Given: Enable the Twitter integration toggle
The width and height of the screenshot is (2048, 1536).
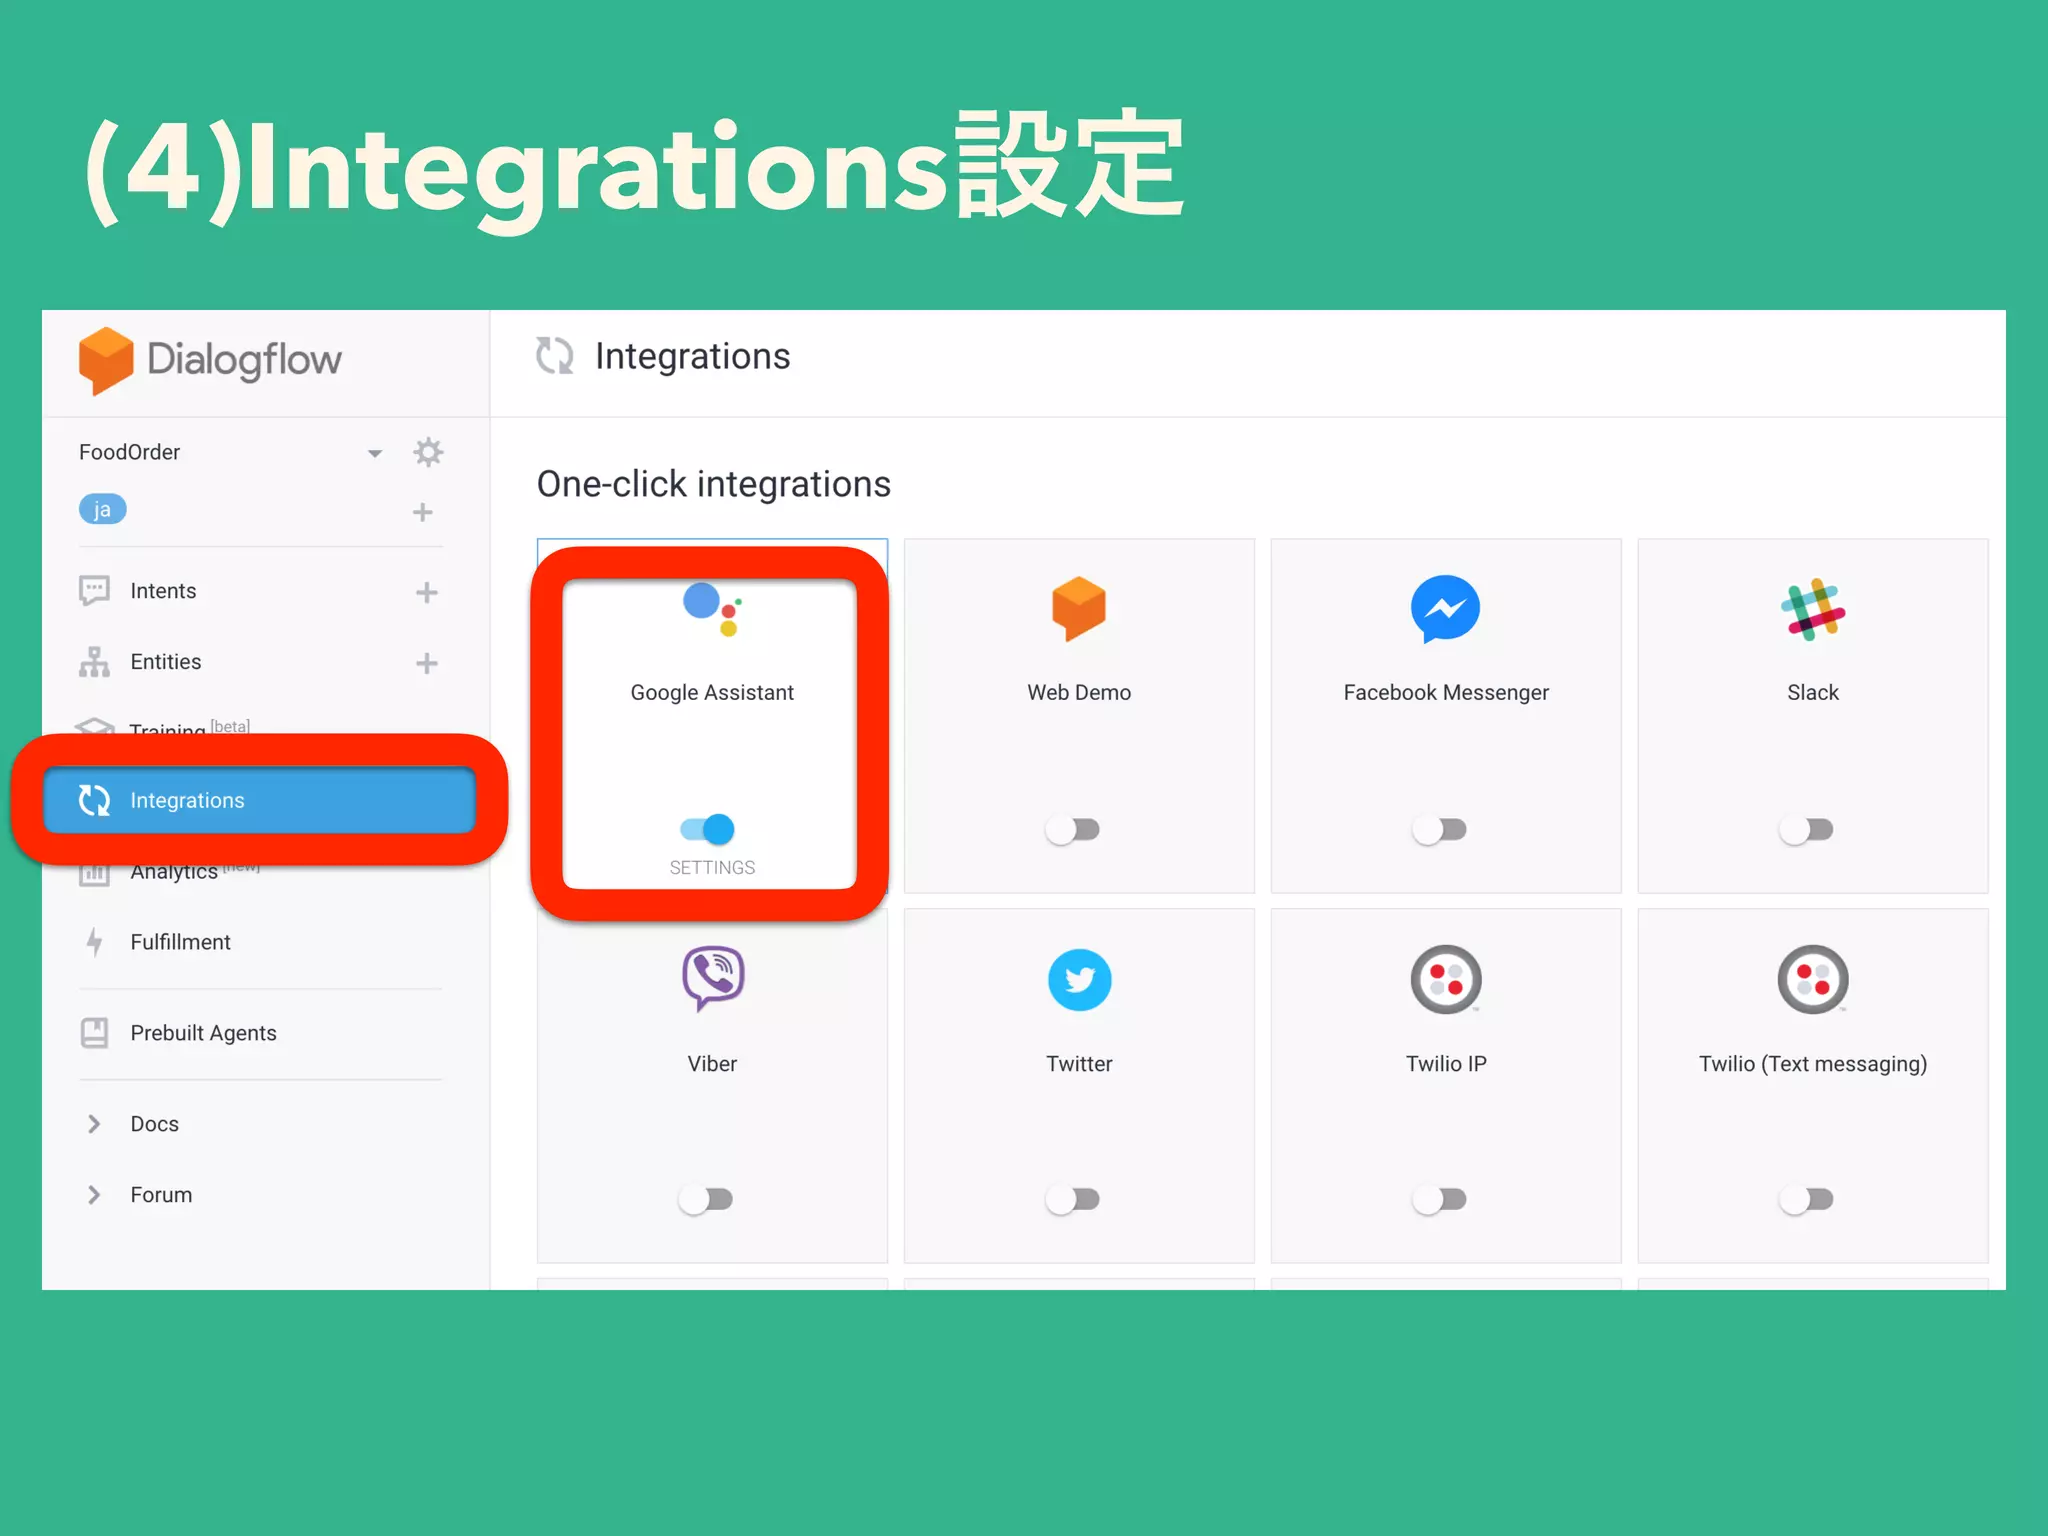Looking at the screenshot, I should [1073, 1199].
